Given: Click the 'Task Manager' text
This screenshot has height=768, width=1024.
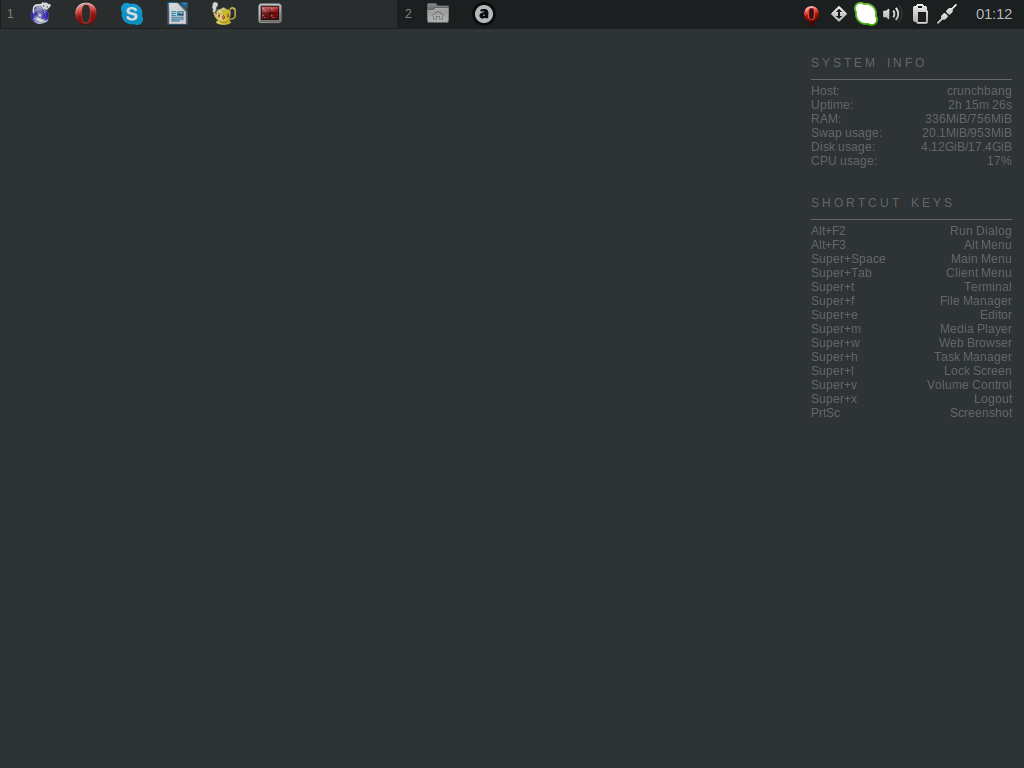Looking at the screenshot, I should tap(972, 357).
